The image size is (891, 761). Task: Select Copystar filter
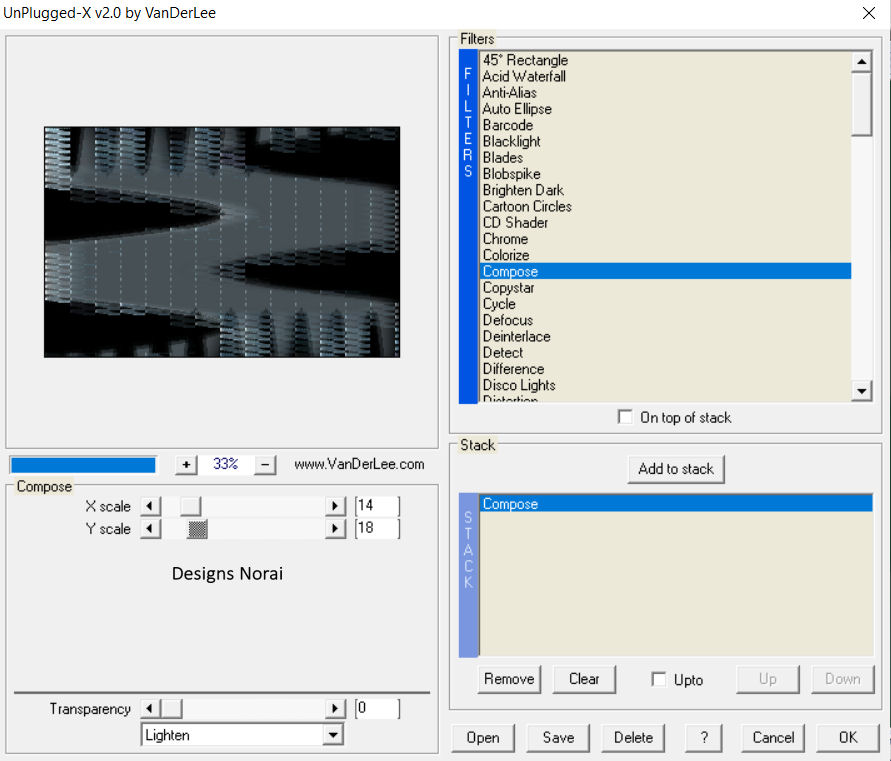665,288
